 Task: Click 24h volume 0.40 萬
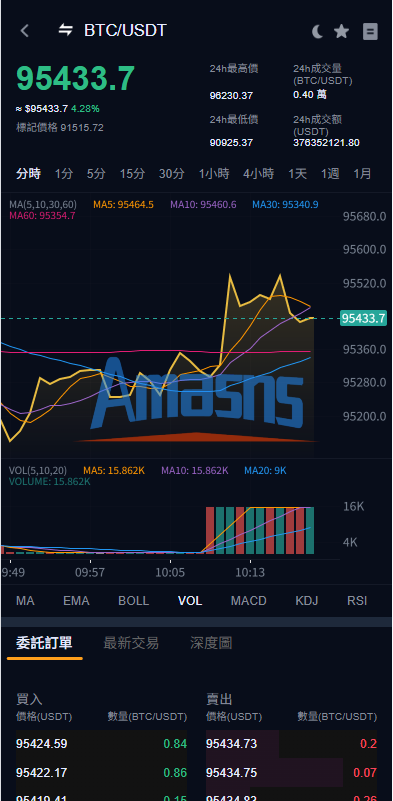(x=310, y=95)
